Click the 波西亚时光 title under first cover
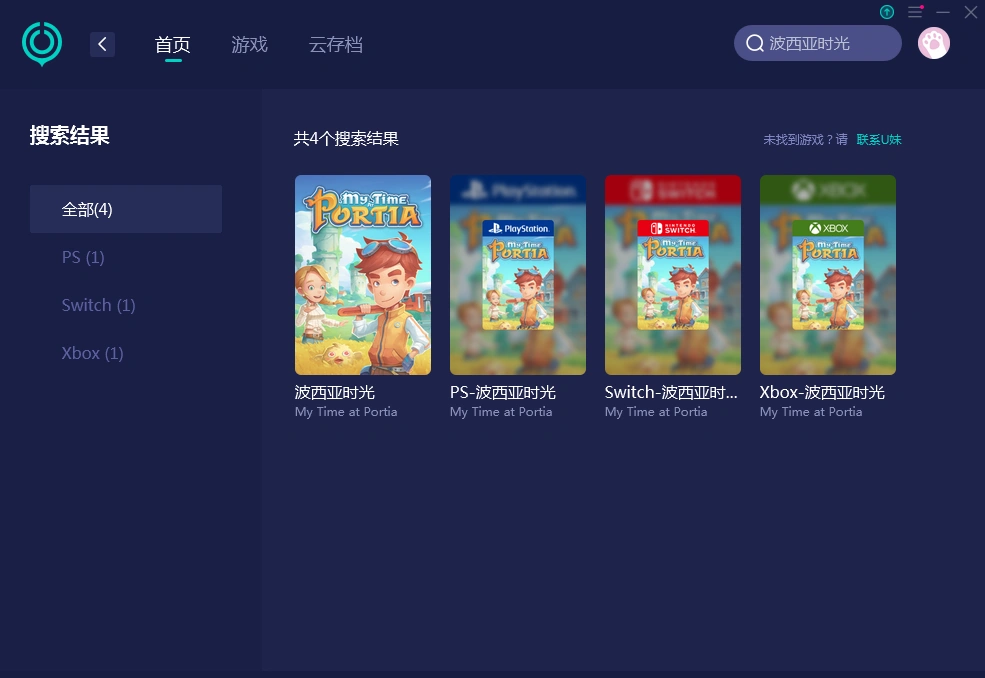 coord(335,393)
